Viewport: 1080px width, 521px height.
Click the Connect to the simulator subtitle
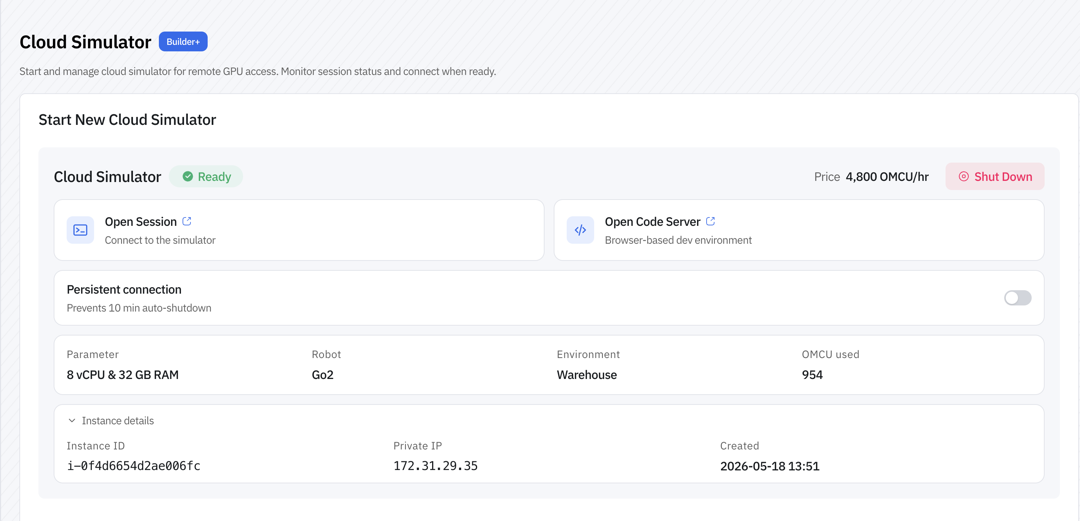(x=160, y=241)
